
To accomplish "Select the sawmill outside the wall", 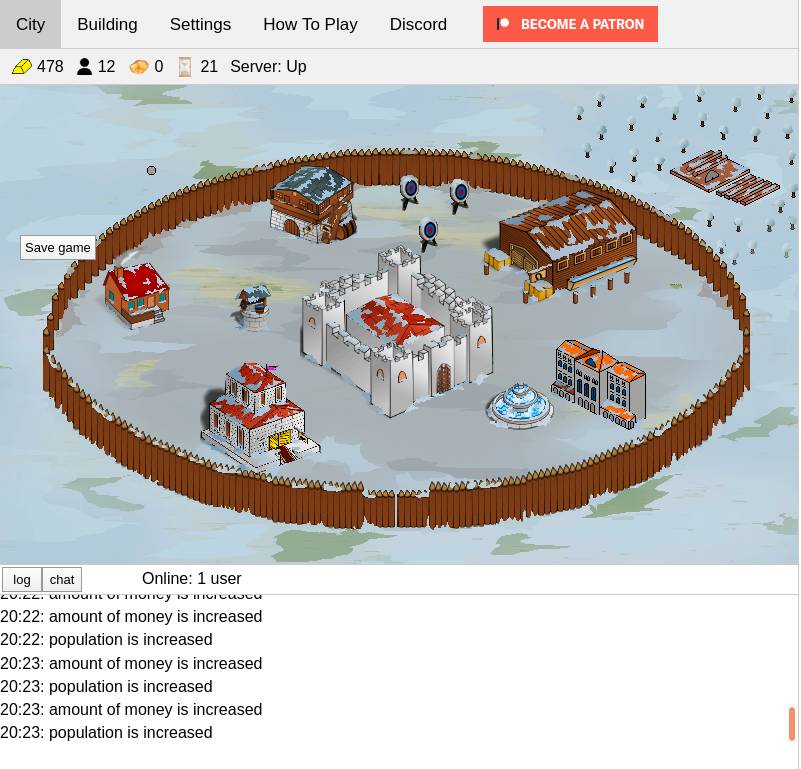I will (x=725, y=177).
